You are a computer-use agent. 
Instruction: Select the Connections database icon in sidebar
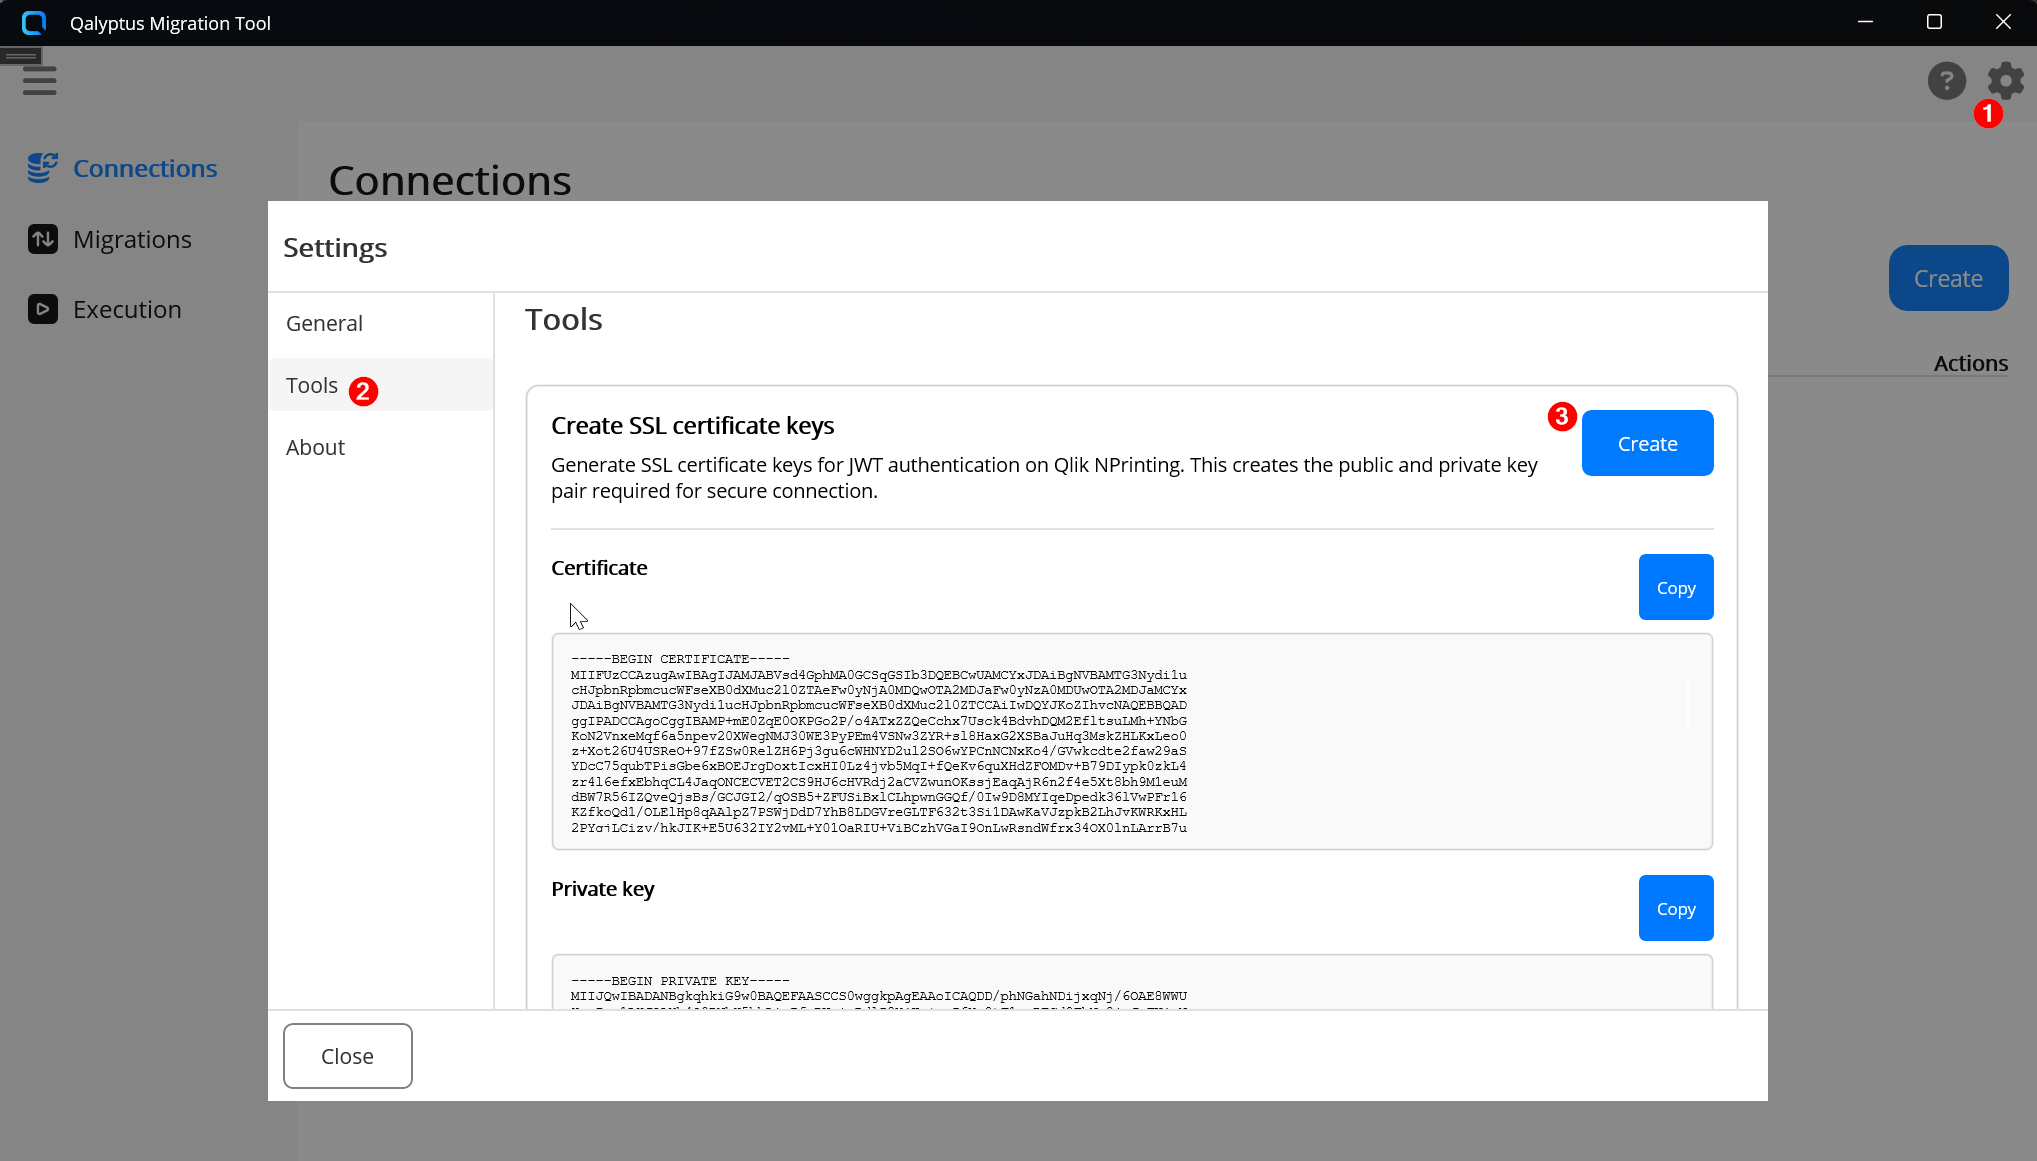[x=42, y=167]
